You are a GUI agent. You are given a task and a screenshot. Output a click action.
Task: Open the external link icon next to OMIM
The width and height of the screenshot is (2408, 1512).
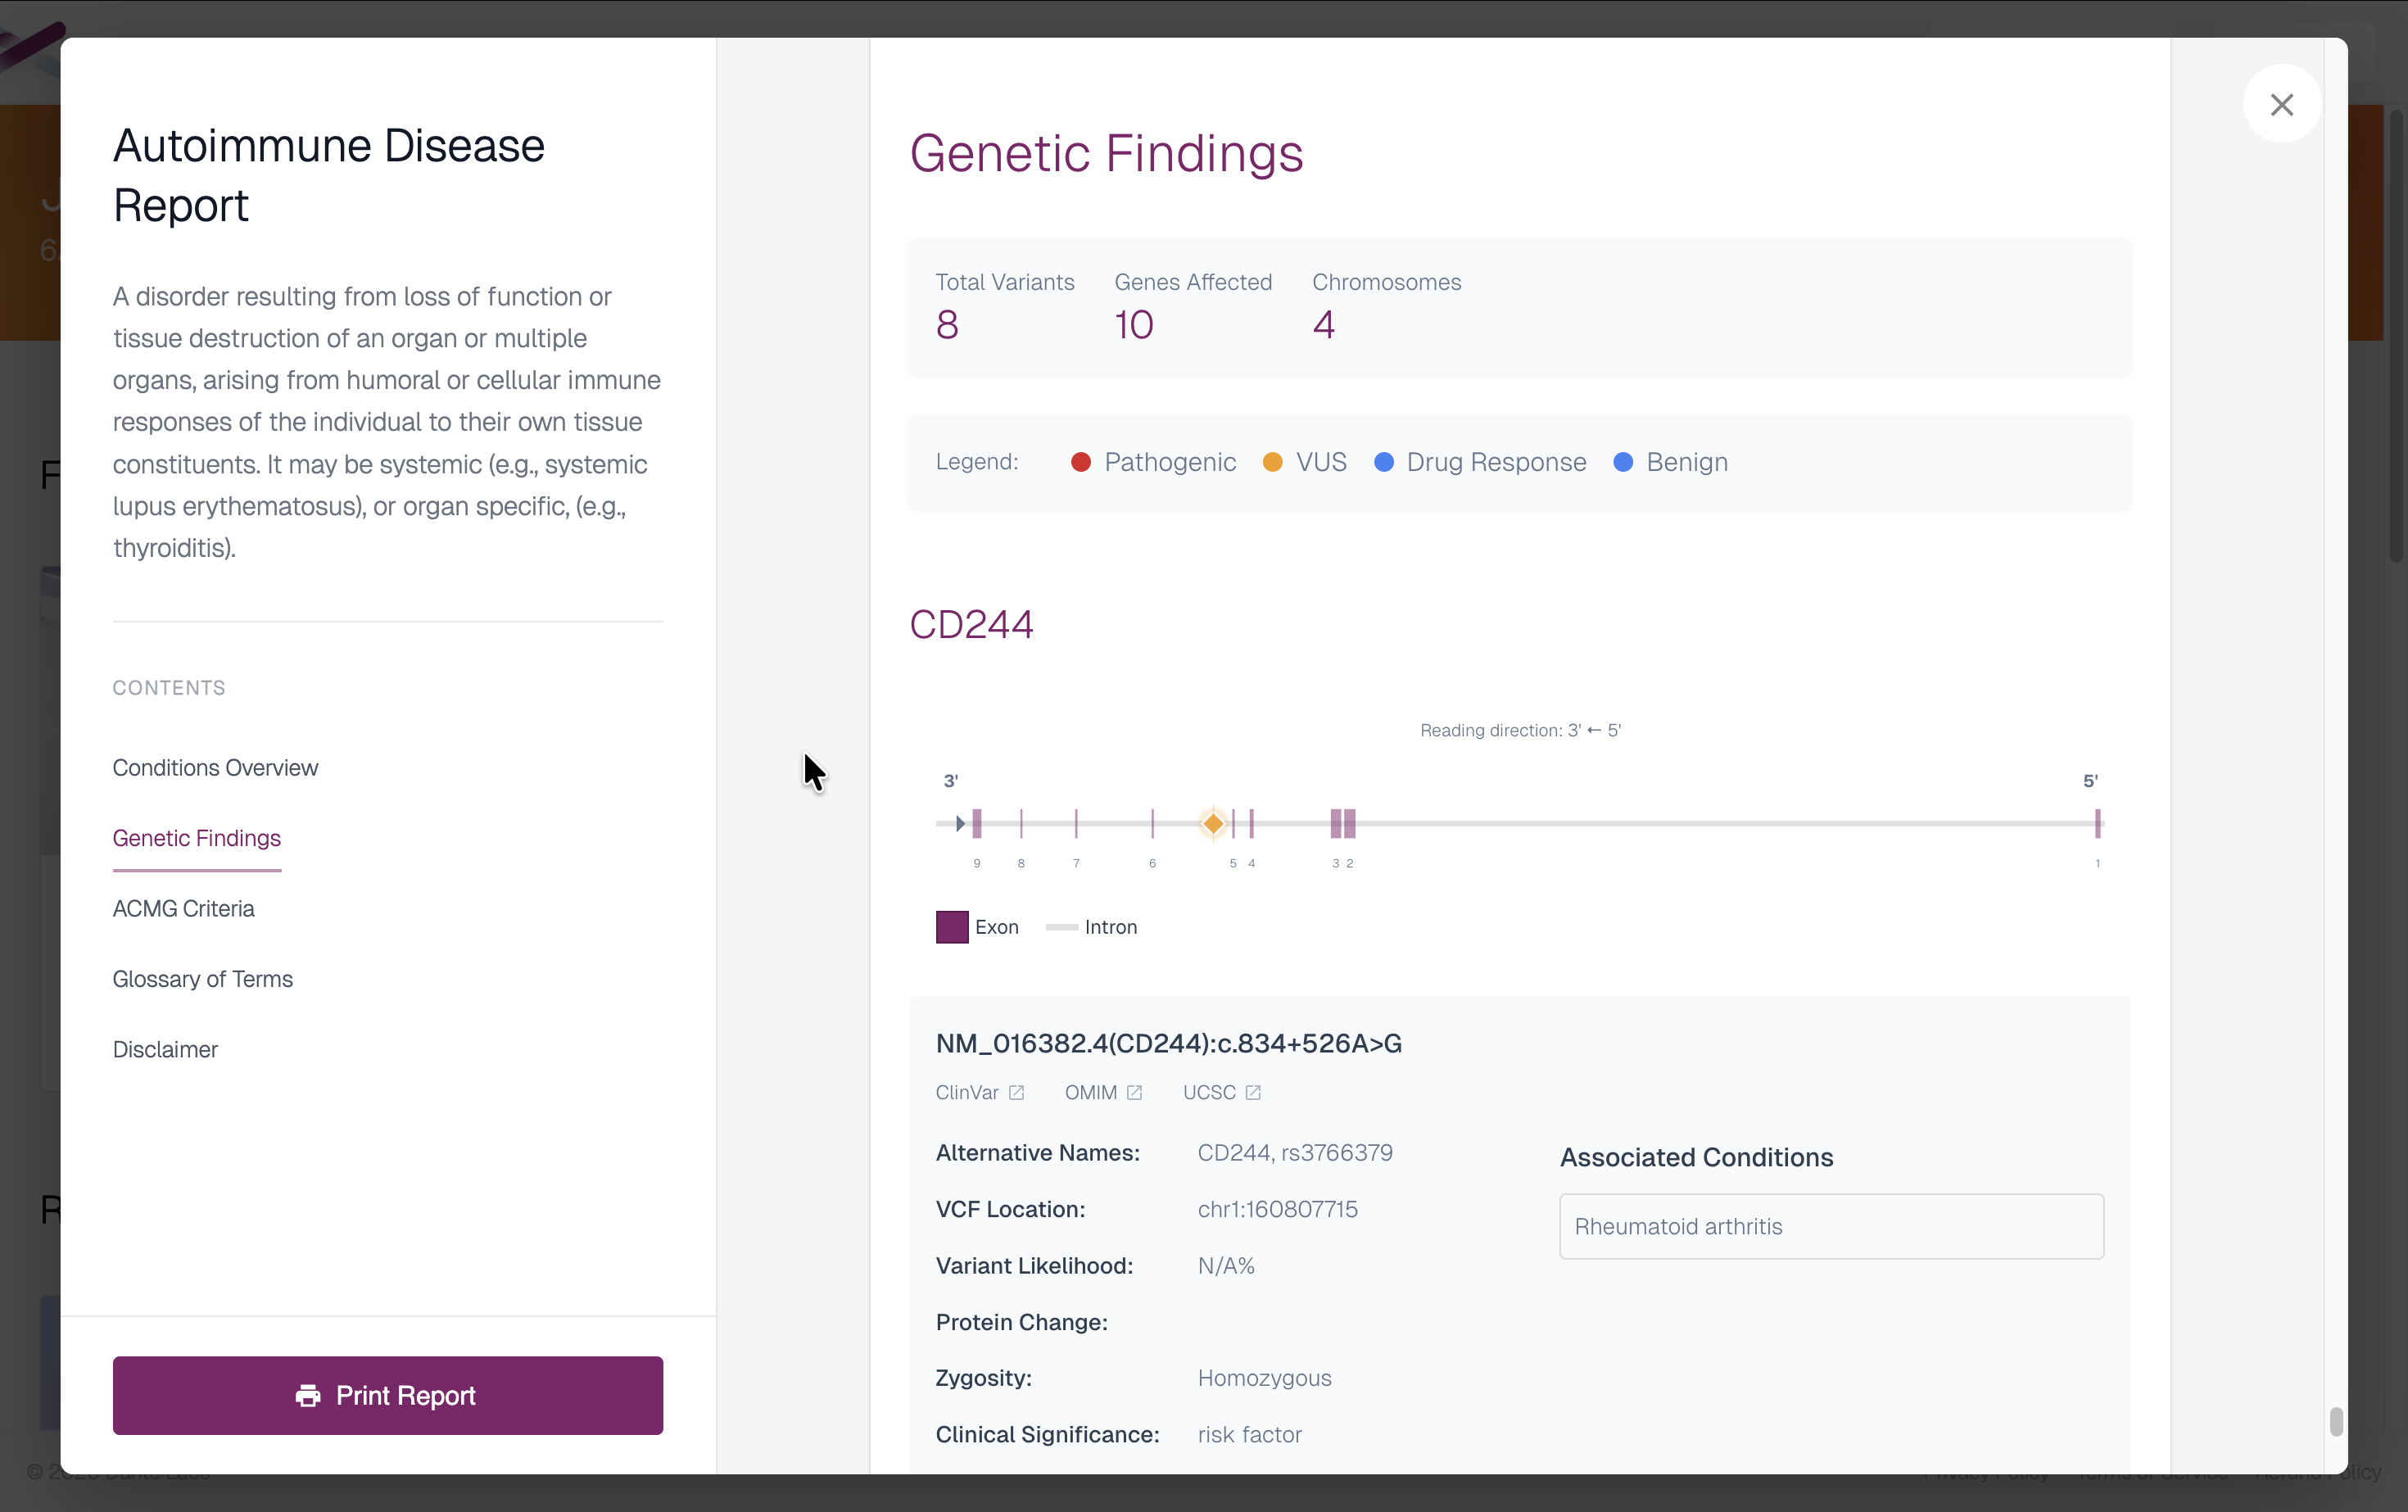click(1135, 1092)
